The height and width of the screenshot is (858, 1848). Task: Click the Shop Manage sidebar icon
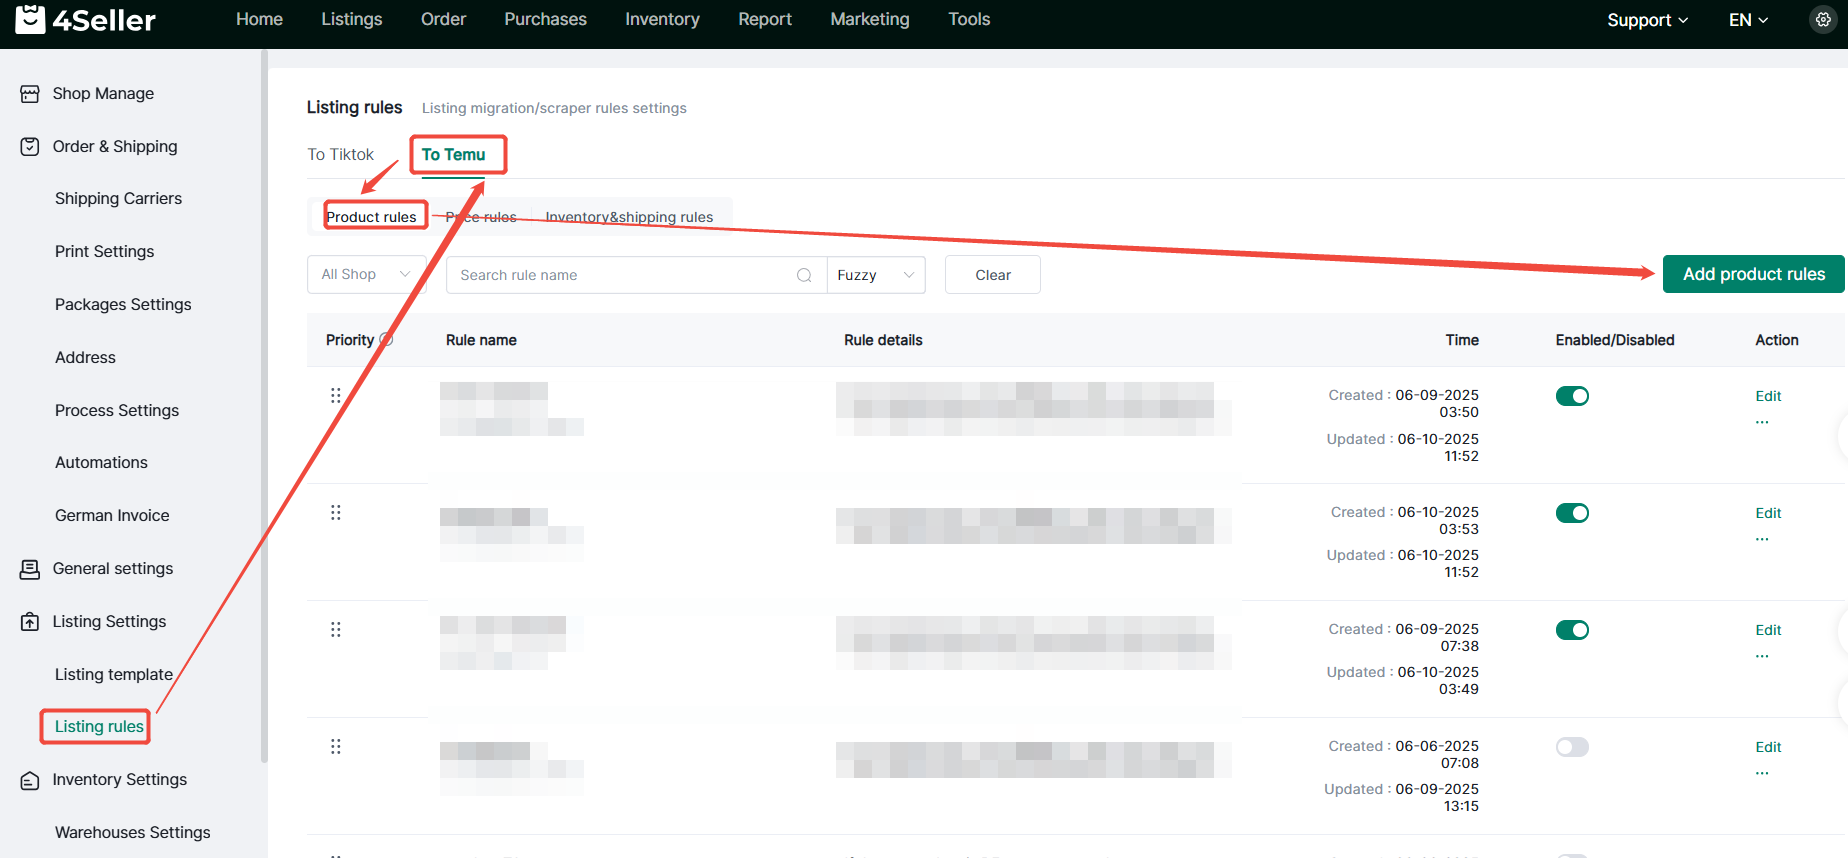30,94
